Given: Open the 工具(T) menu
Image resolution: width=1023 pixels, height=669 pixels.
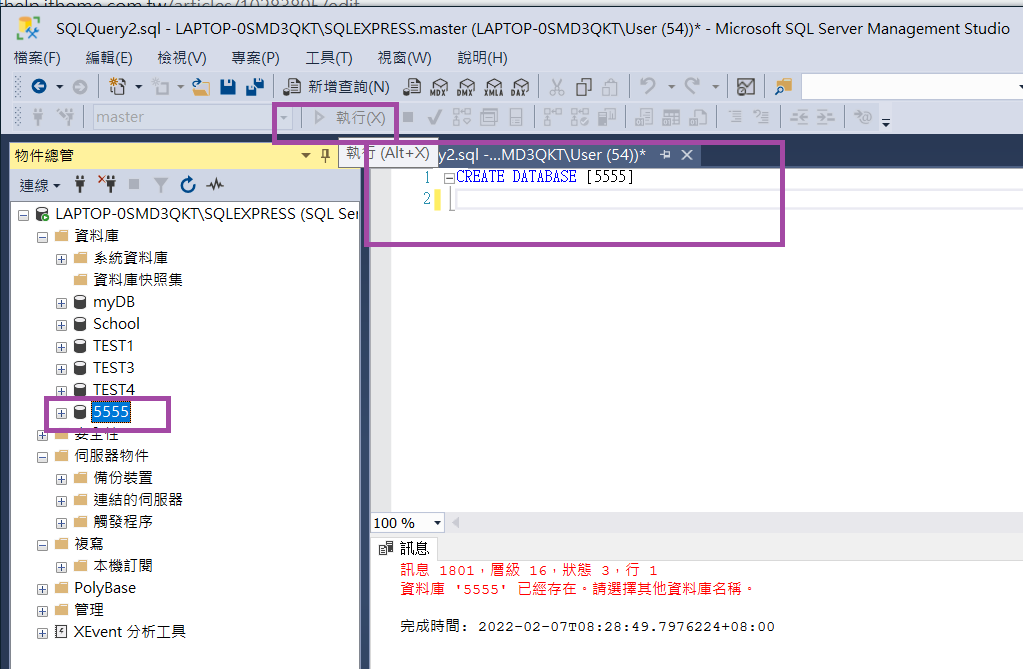Looking at the screenshot, I should point(329,58).
